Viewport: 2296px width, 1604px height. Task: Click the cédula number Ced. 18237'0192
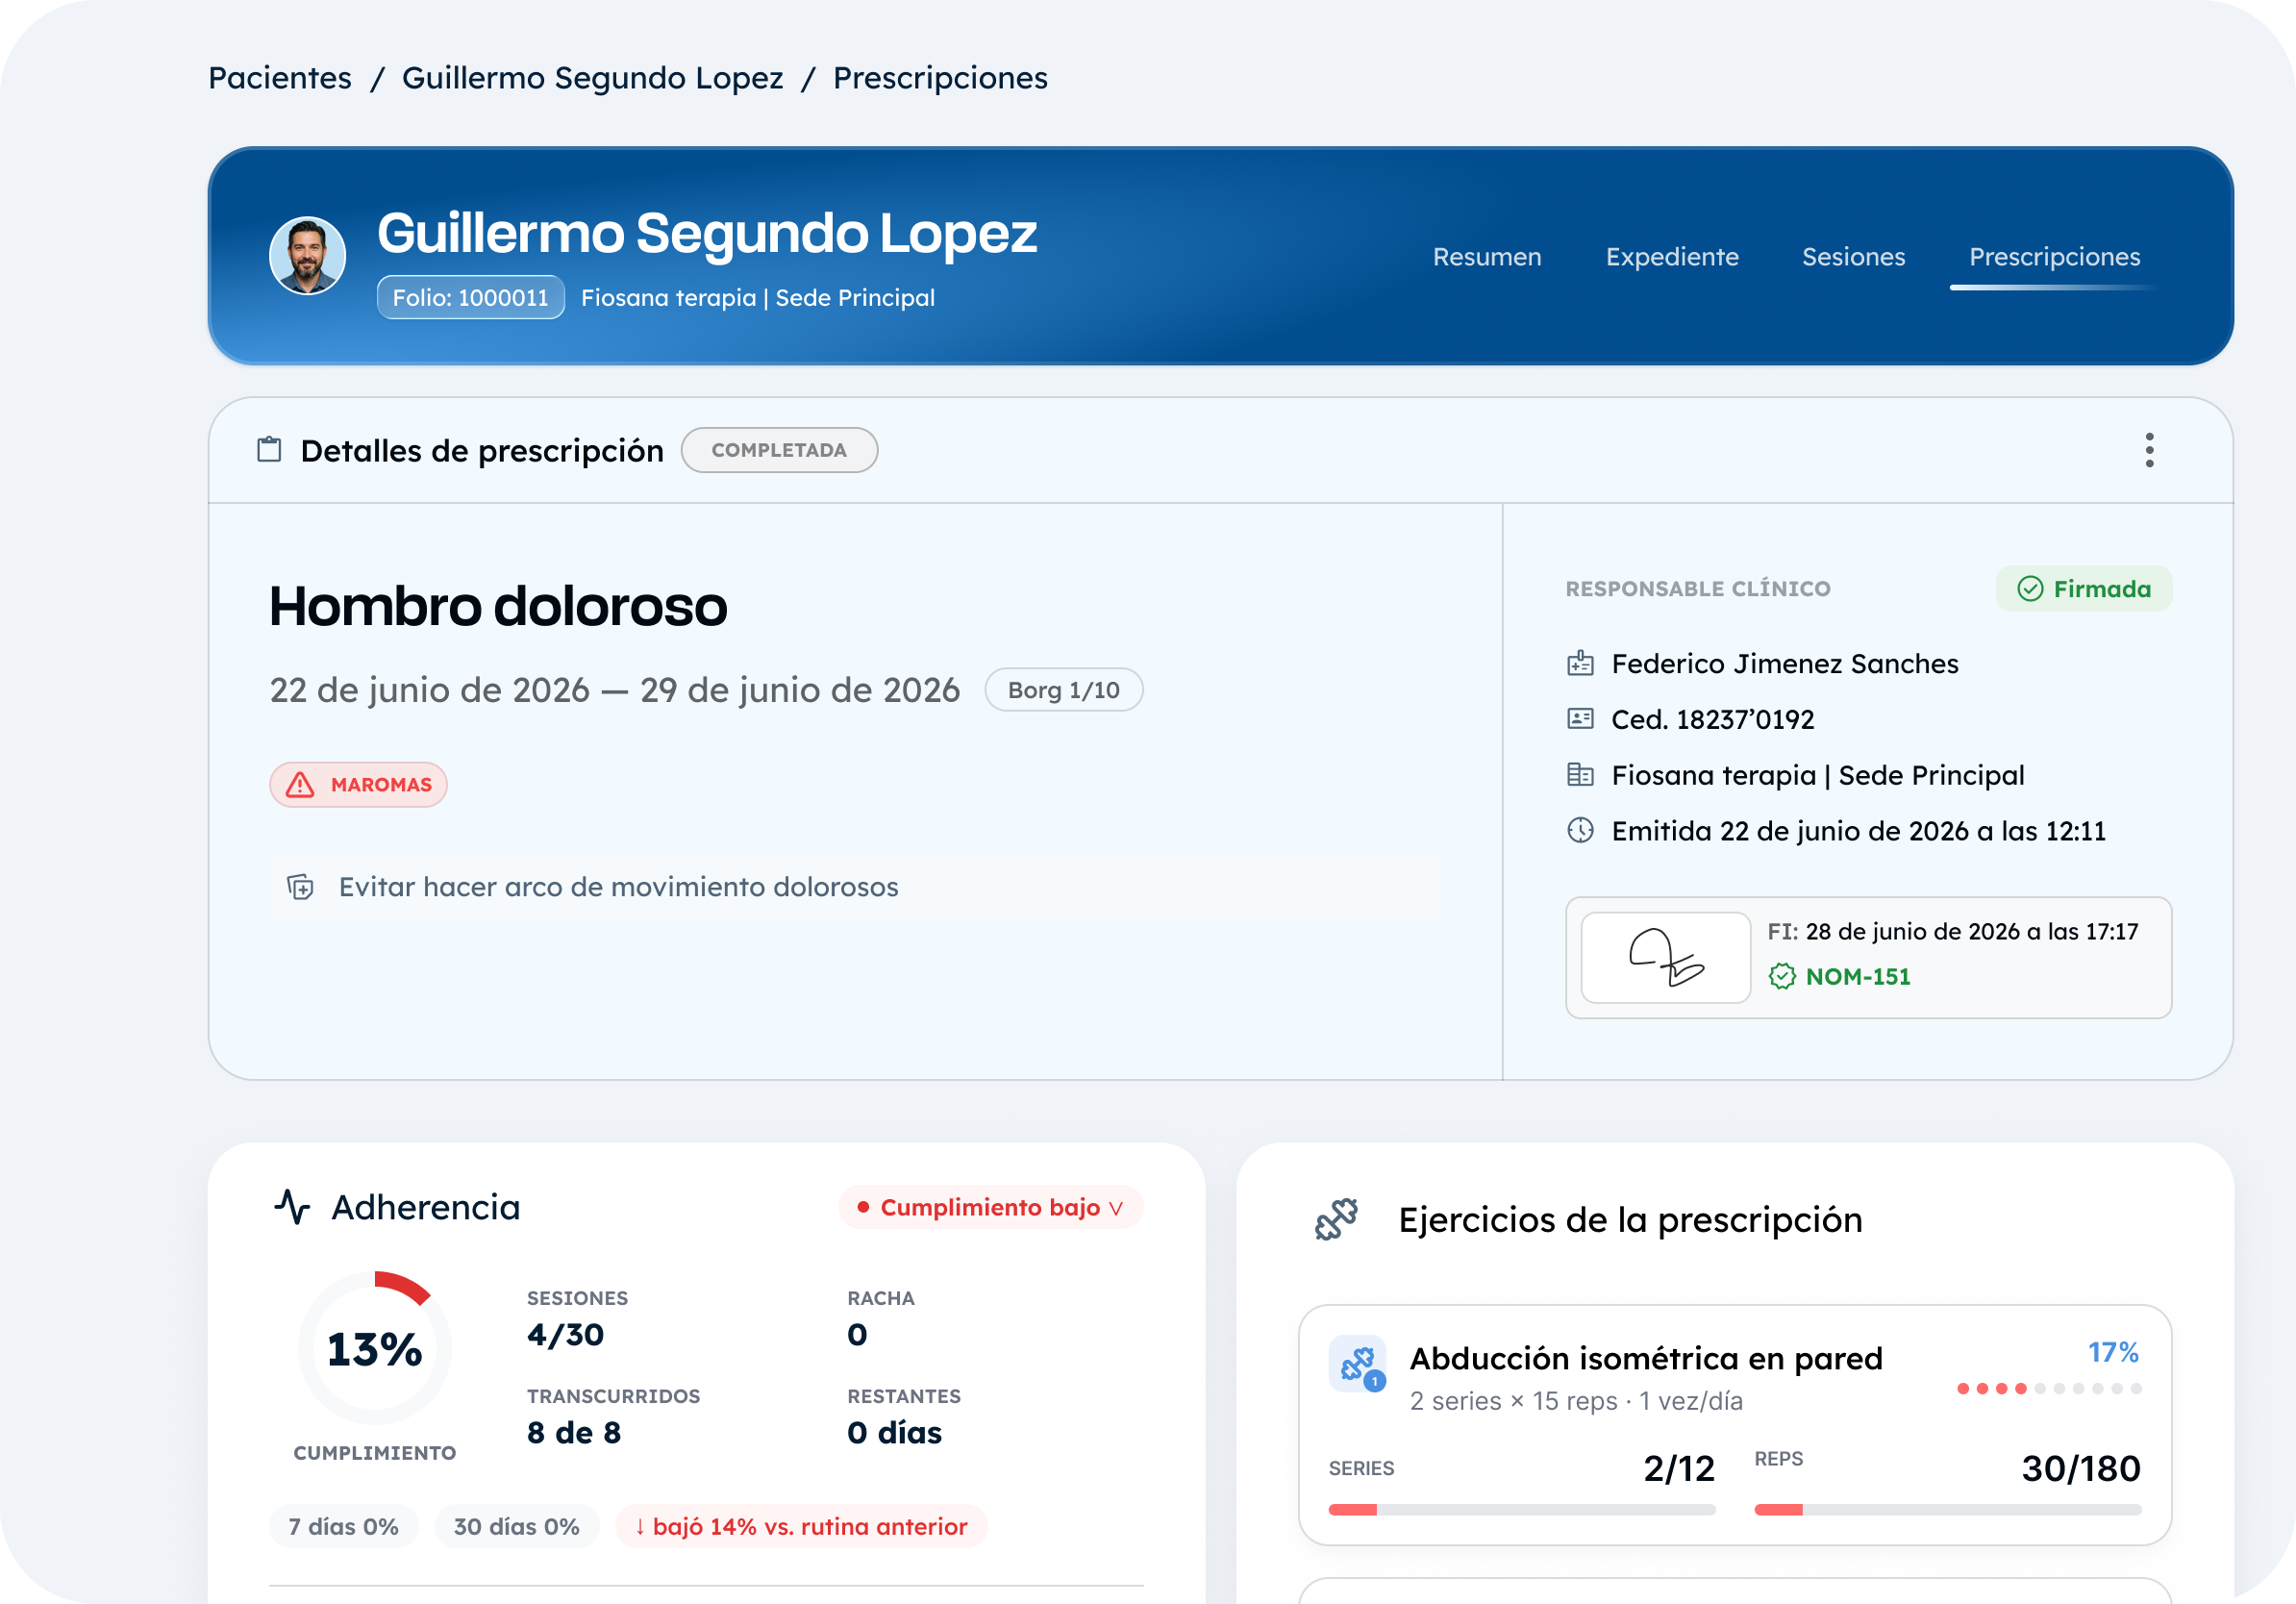(x=1713, y=719)
